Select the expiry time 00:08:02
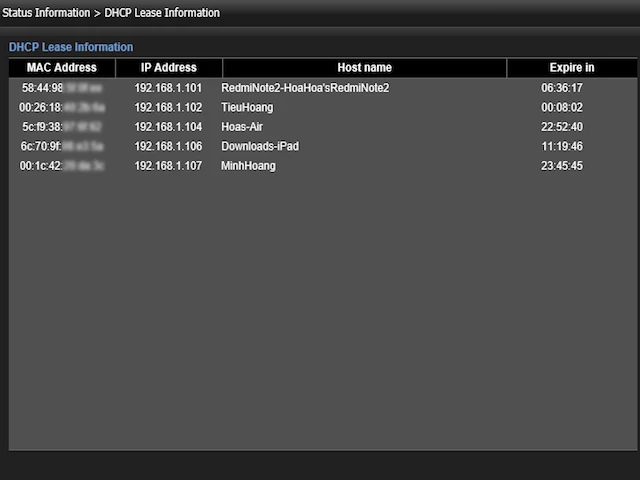The image size is (640, 480). click(562, 107)
